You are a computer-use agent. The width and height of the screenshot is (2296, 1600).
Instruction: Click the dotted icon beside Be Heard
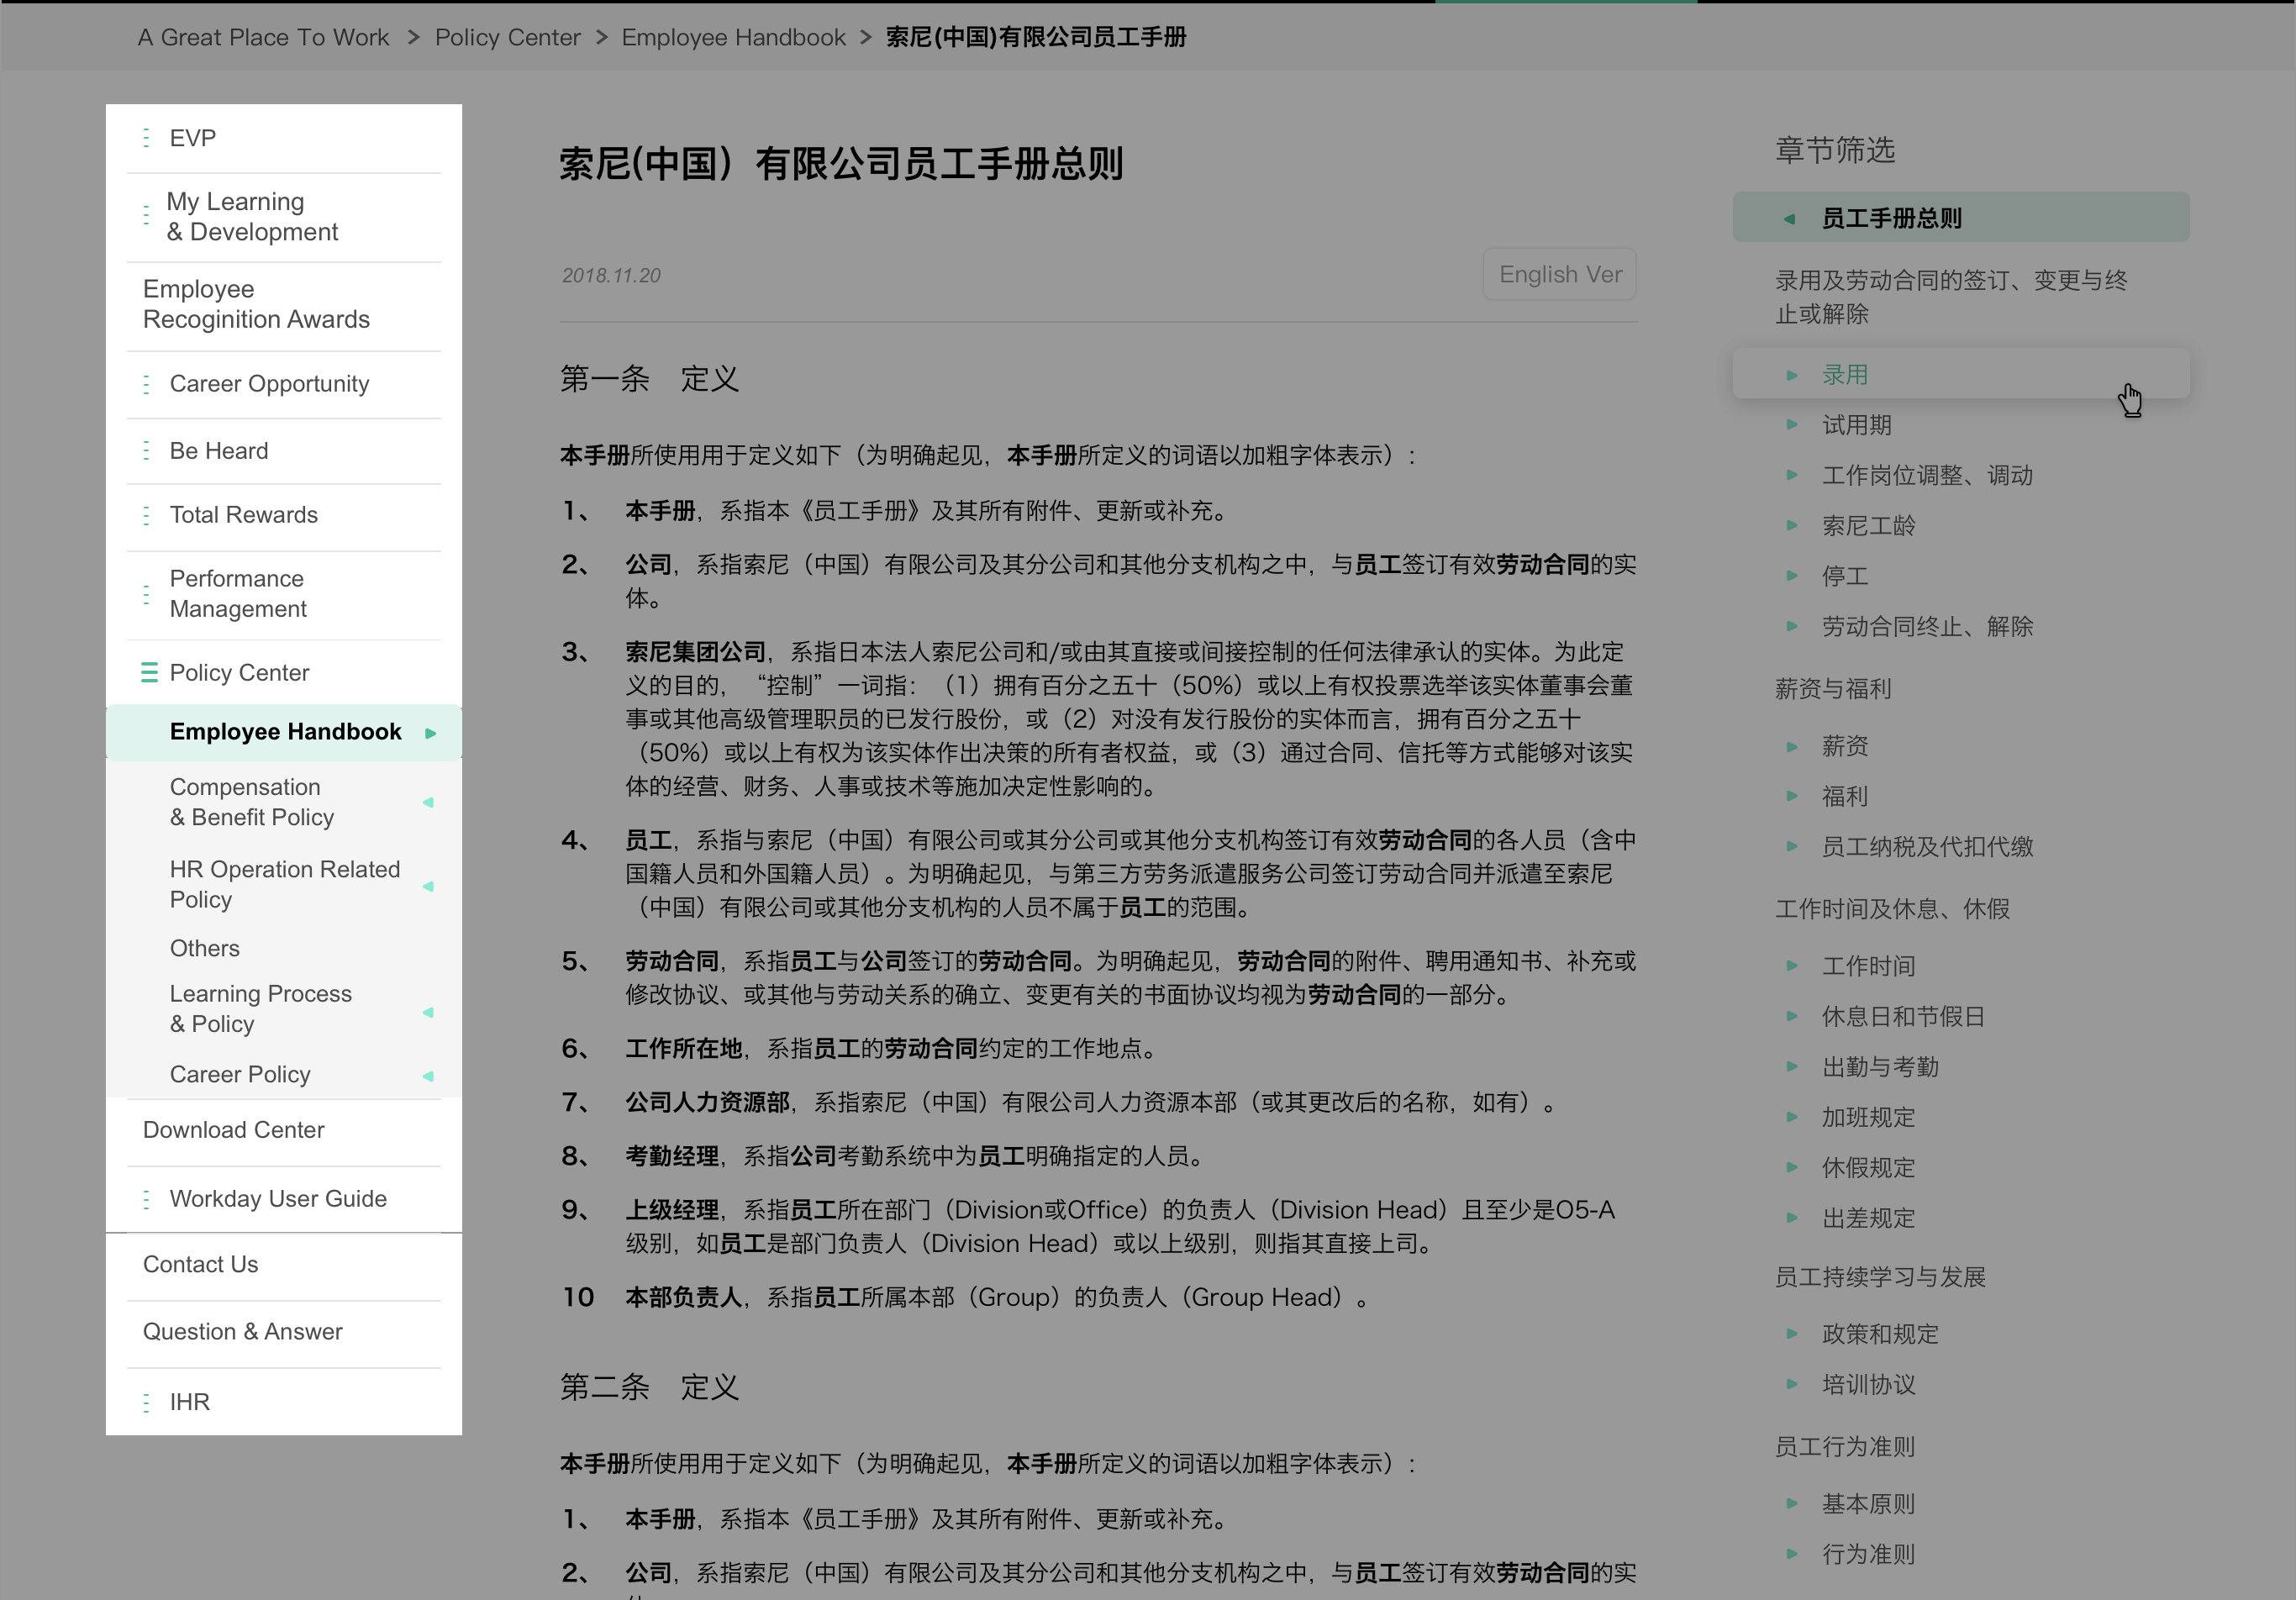146,451
